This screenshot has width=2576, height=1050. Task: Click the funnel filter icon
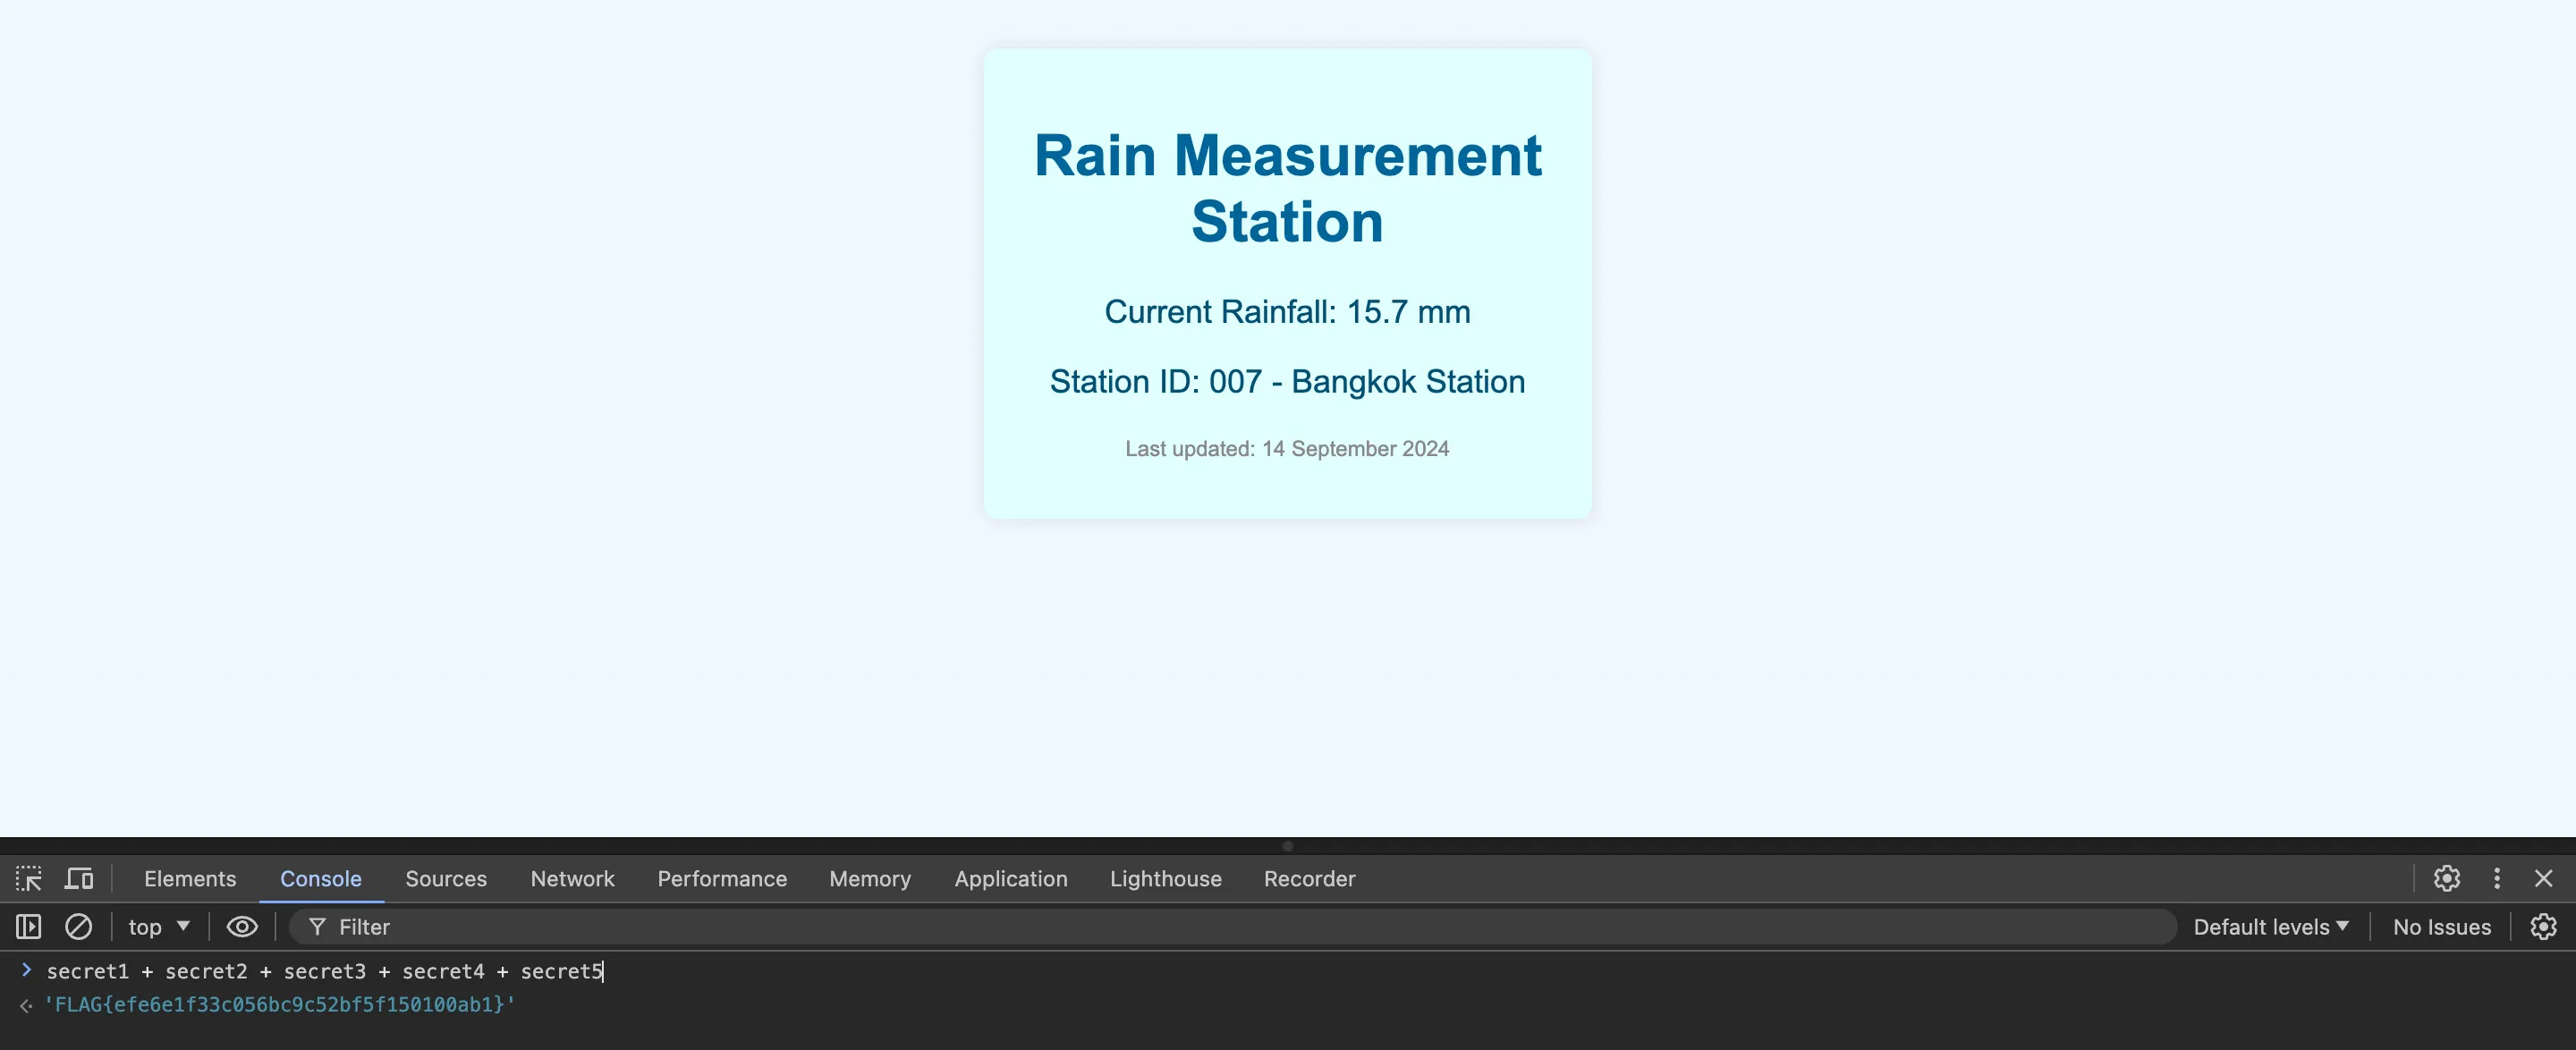pyautogui.click(x=317, y=927)
